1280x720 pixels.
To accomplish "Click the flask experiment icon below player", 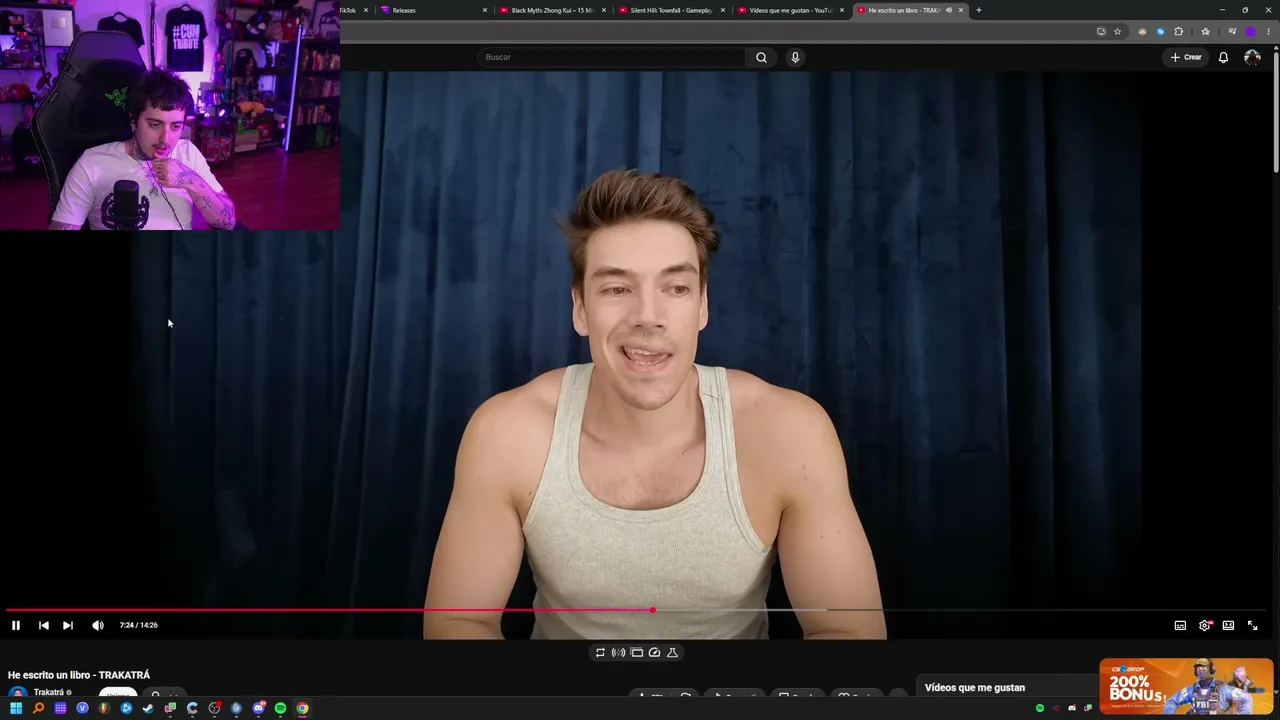I will 672,652.
